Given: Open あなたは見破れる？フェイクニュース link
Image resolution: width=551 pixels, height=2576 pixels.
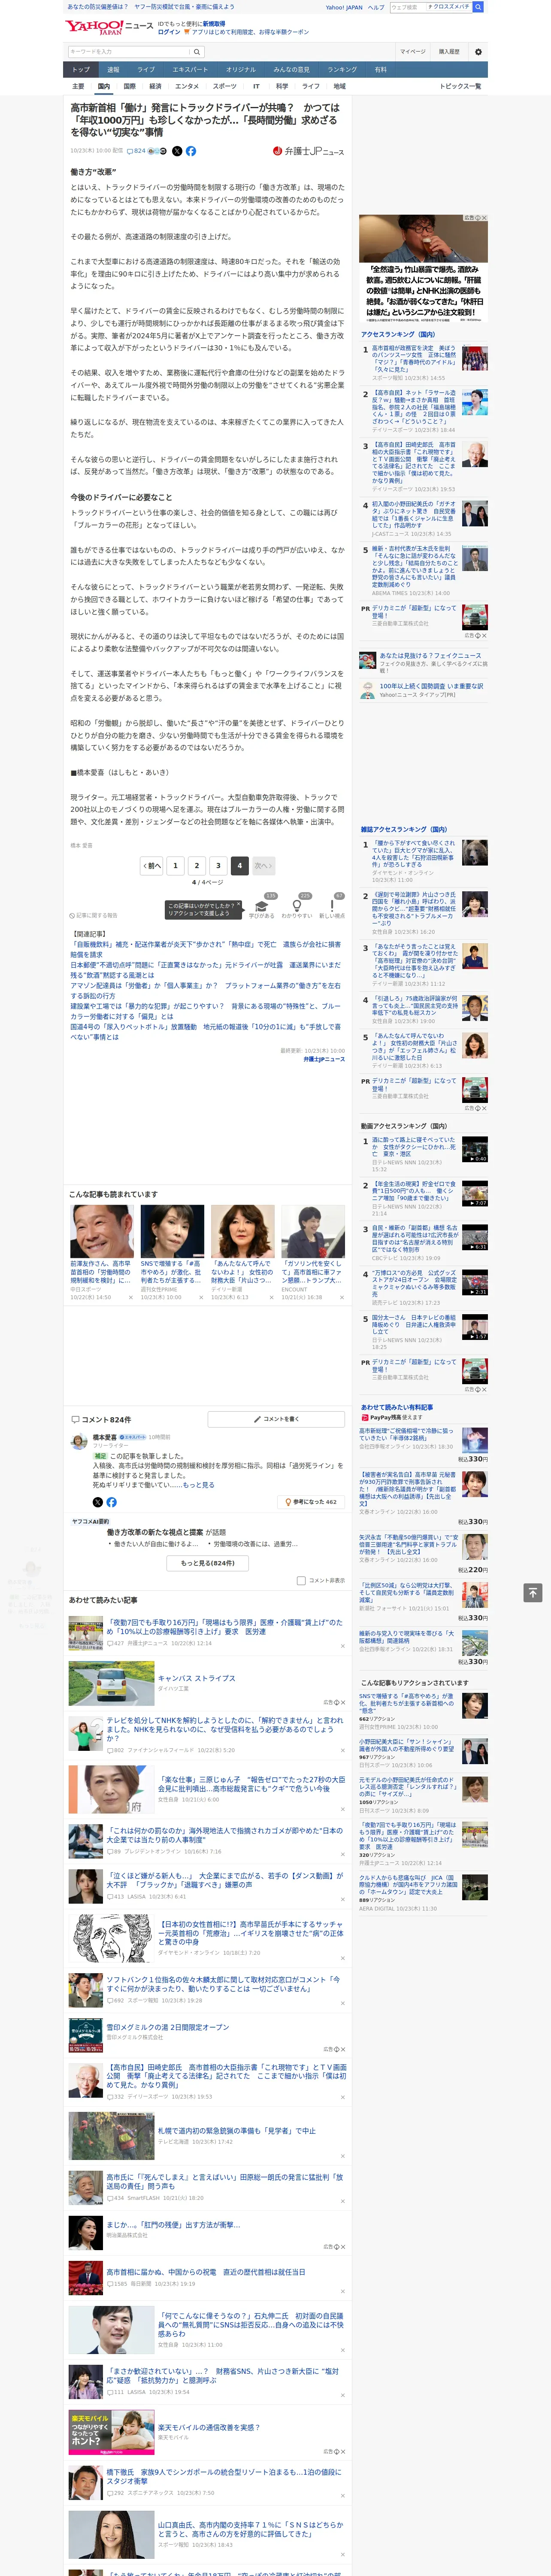Looking at the screenshot, I should (430, 656).
